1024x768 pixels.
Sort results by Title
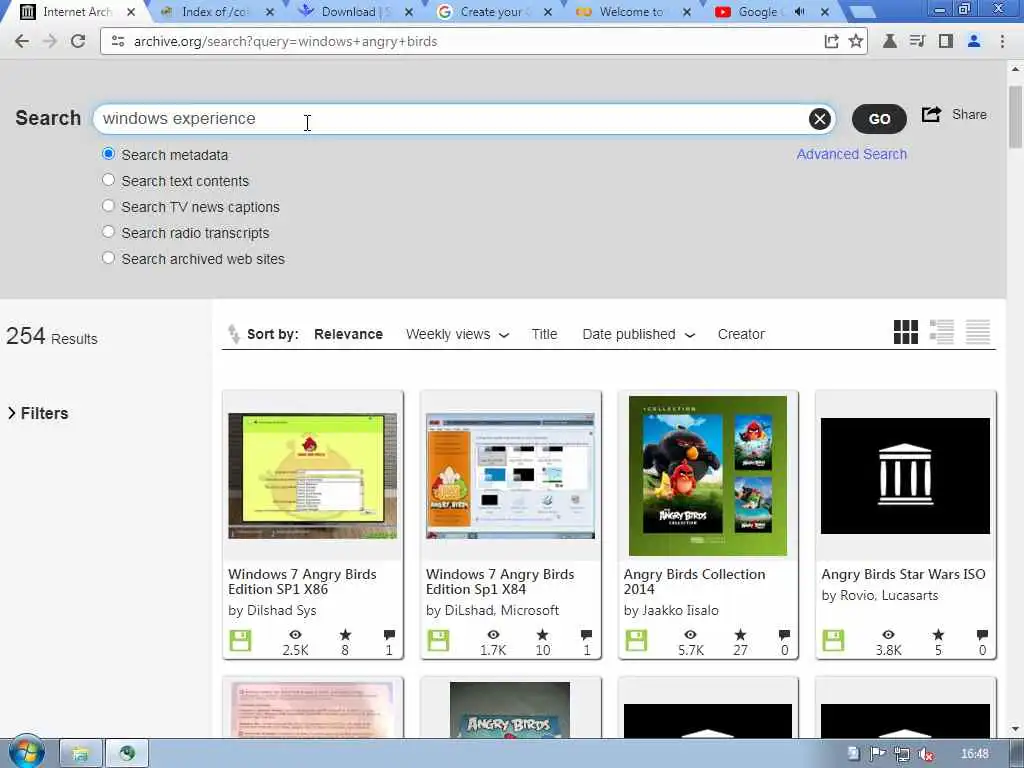[x=544, y=334]
